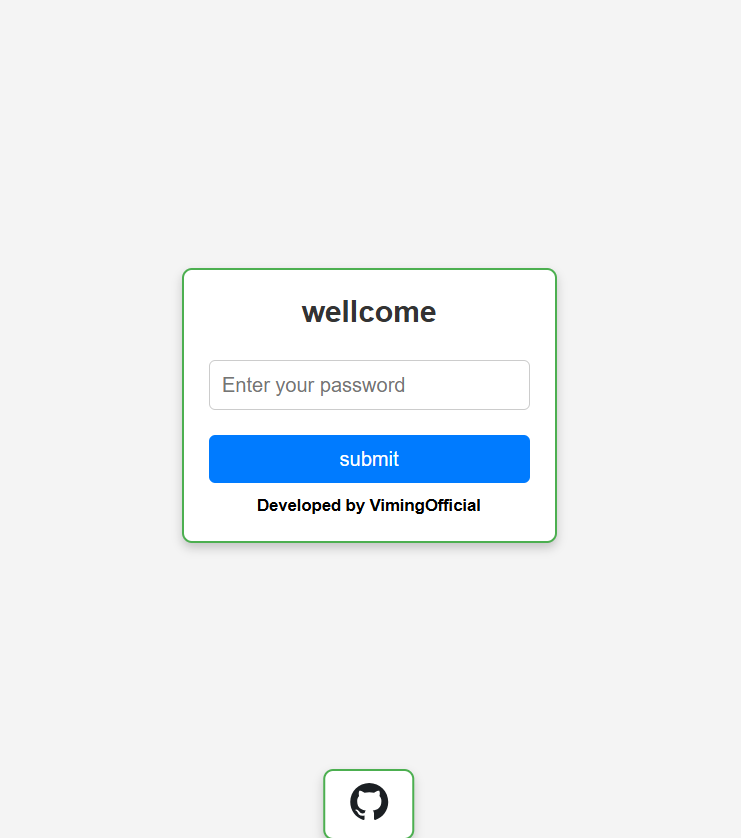Select the GitHub logo at the bottom
Screen dimensions: 741x838
tap(369, 802)
